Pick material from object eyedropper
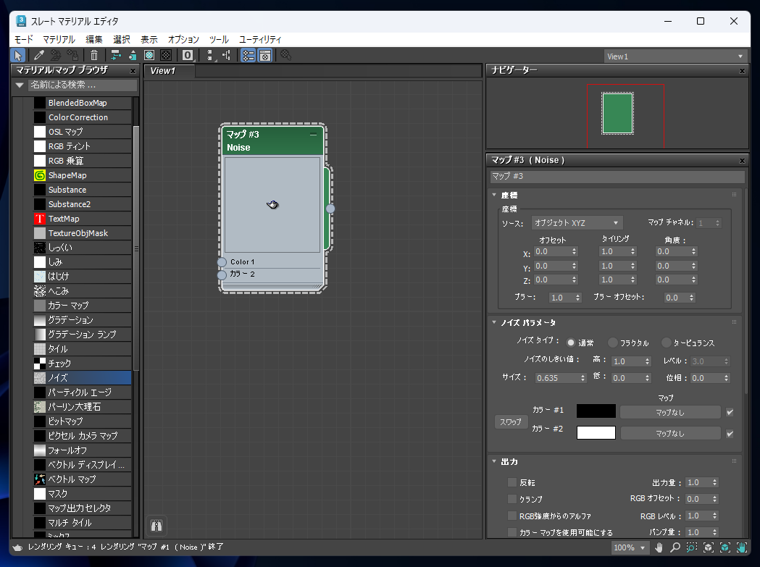Screen dimensions: 760x567 [x=39, y=55]
